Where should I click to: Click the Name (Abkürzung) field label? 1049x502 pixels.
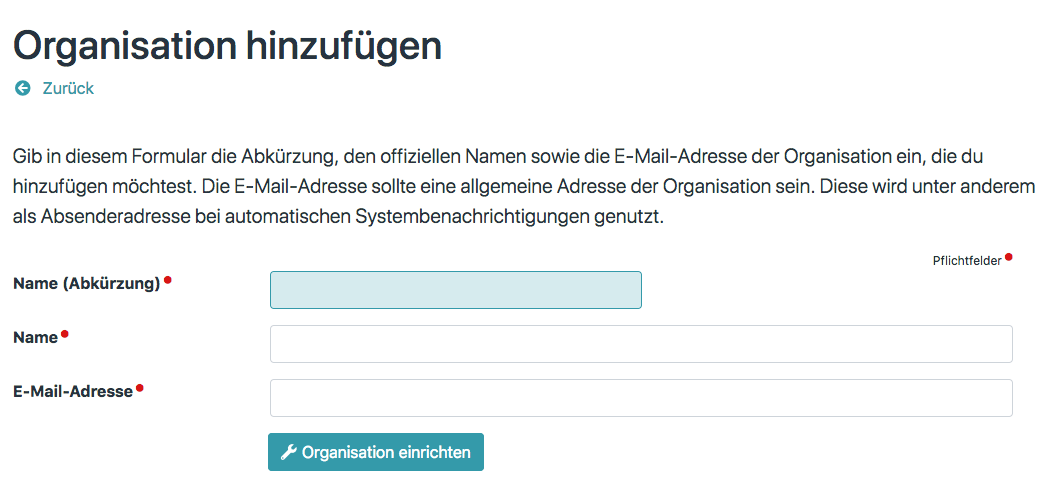coord(87,284)
